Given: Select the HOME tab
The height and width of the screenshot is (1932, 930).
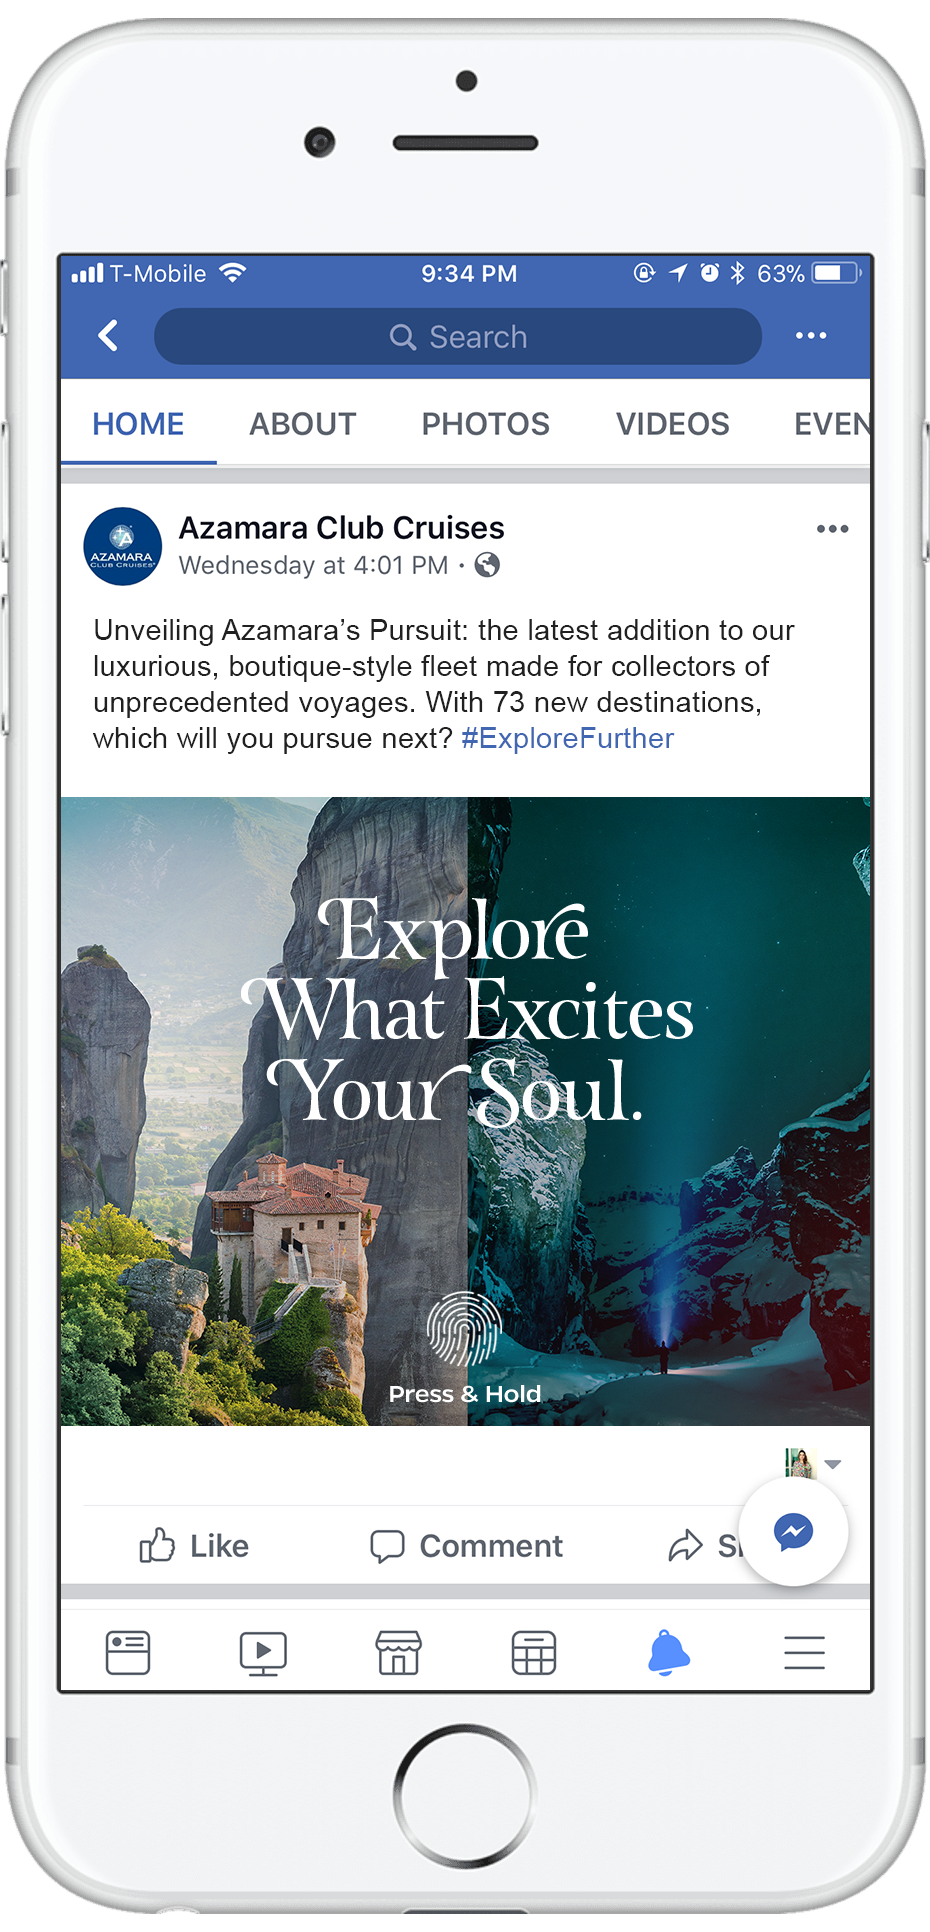Looking at the screenshot, I should (x=138, y=424).
